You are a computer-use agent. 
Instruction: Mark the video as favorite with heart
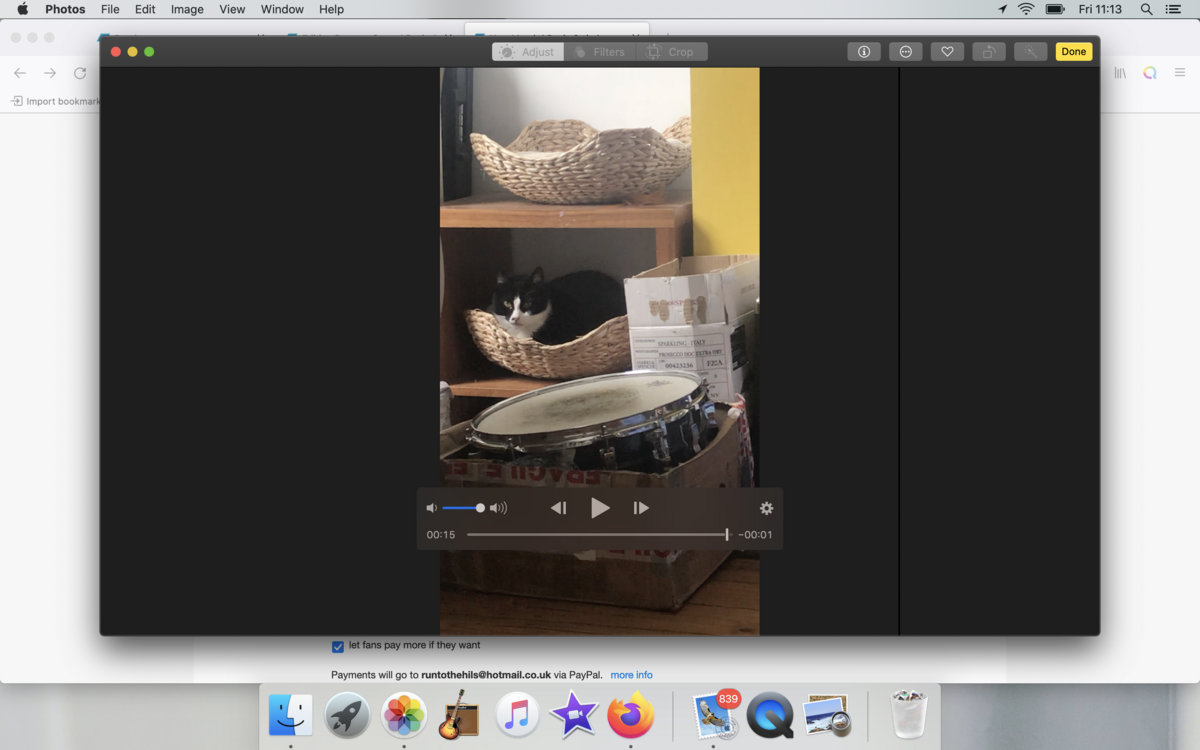[x=947, y=52]
